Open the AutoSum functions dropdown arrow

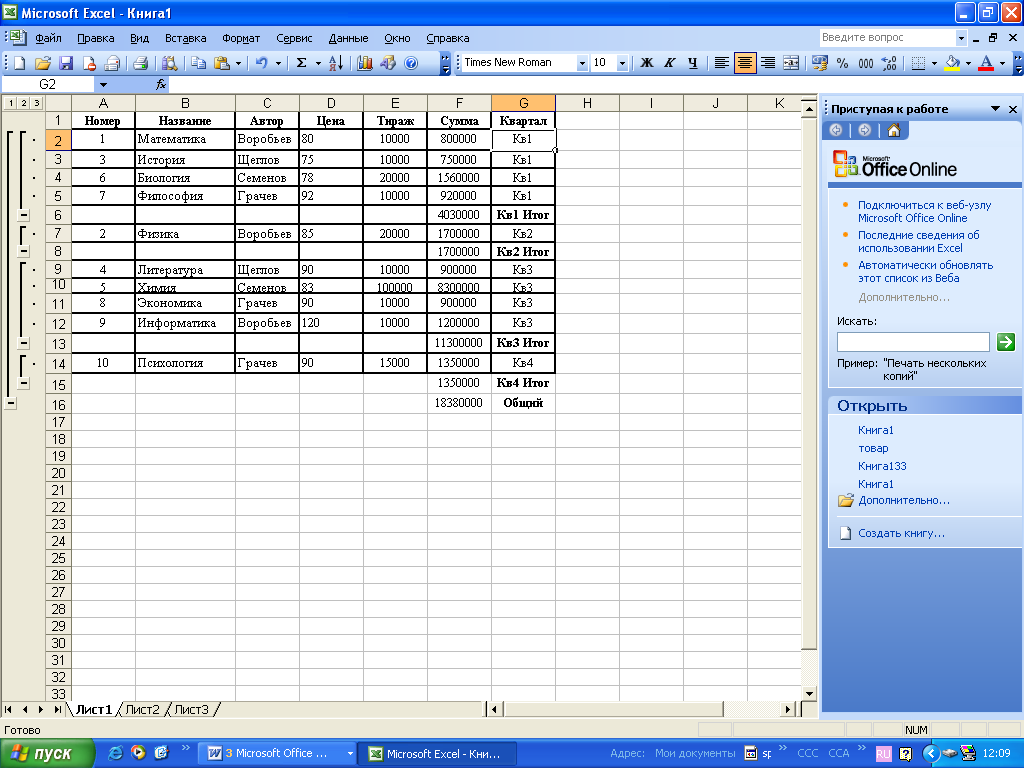318,63
